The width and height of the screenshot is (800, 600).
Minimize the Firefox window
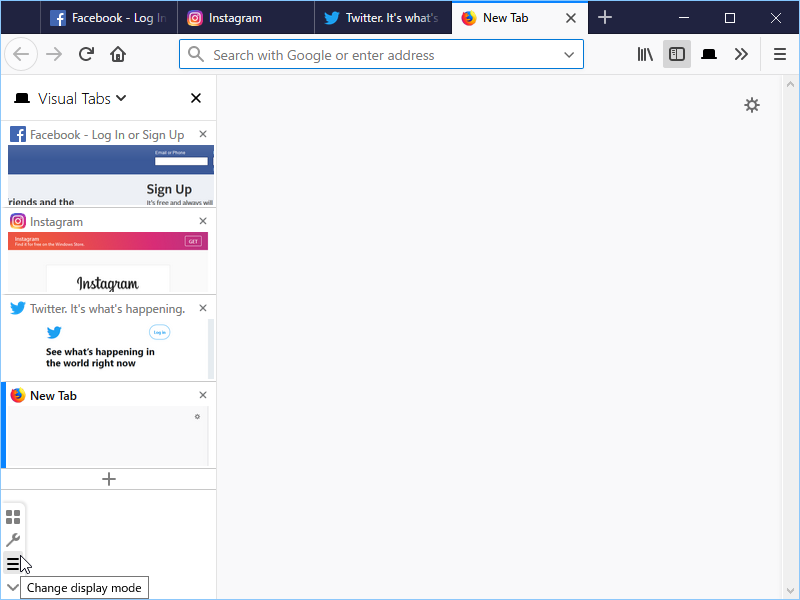coord(684,18)
